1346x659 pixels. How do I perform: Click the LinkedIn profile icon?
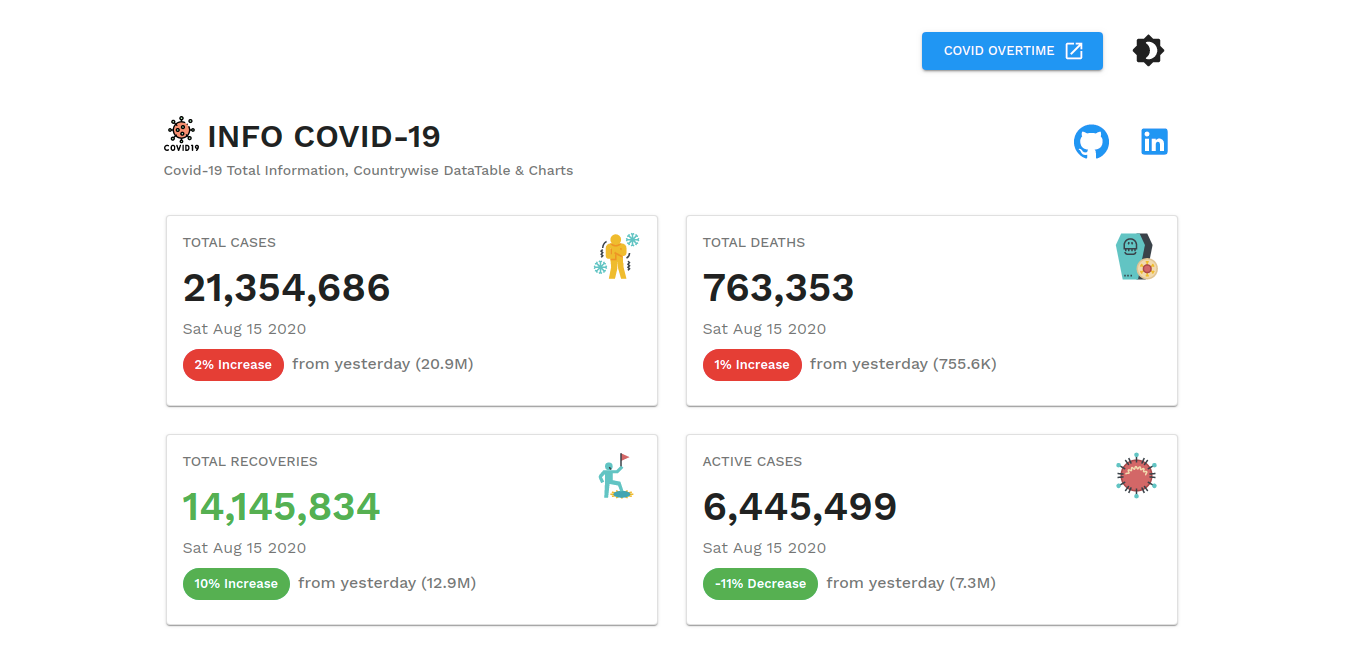coord(1154,141)
